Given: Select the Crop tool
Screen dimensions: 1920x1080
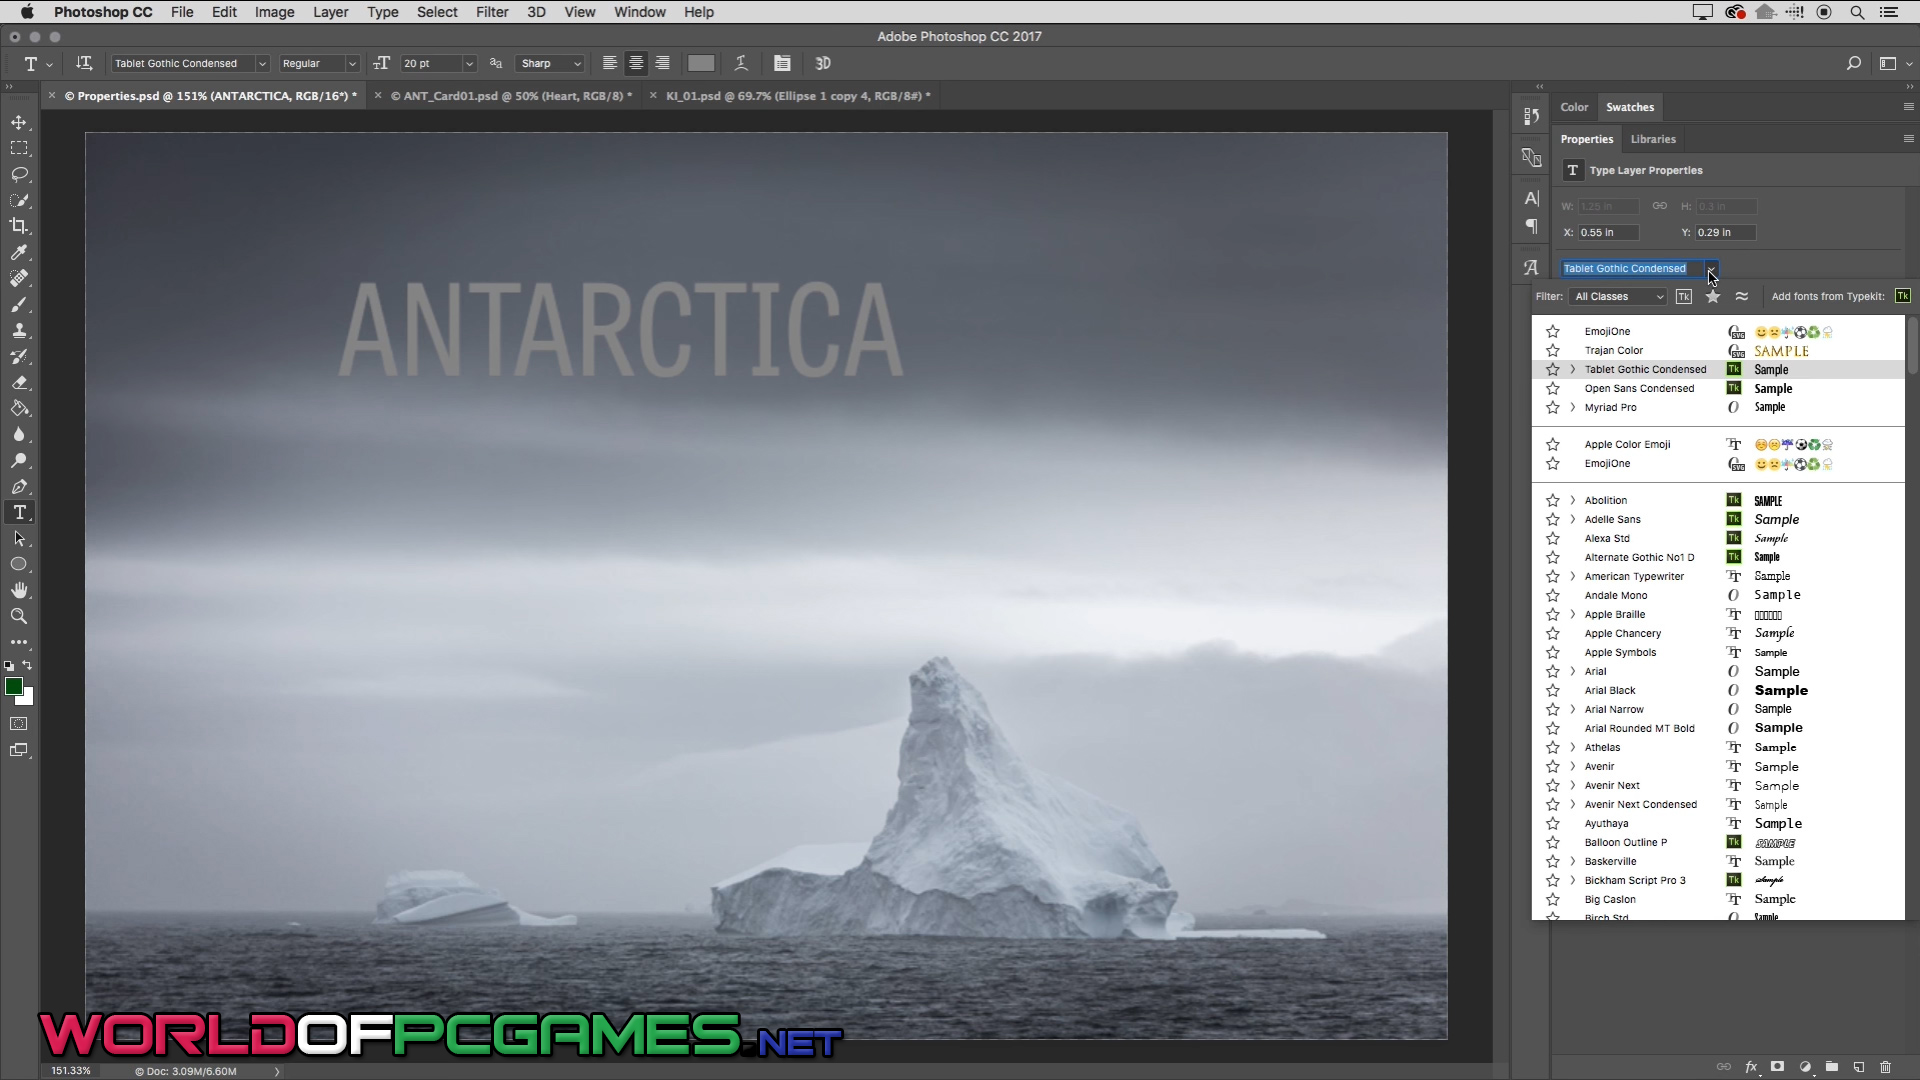Looking at the screenshot, I should pyautogui.click(x=19, y=226).
